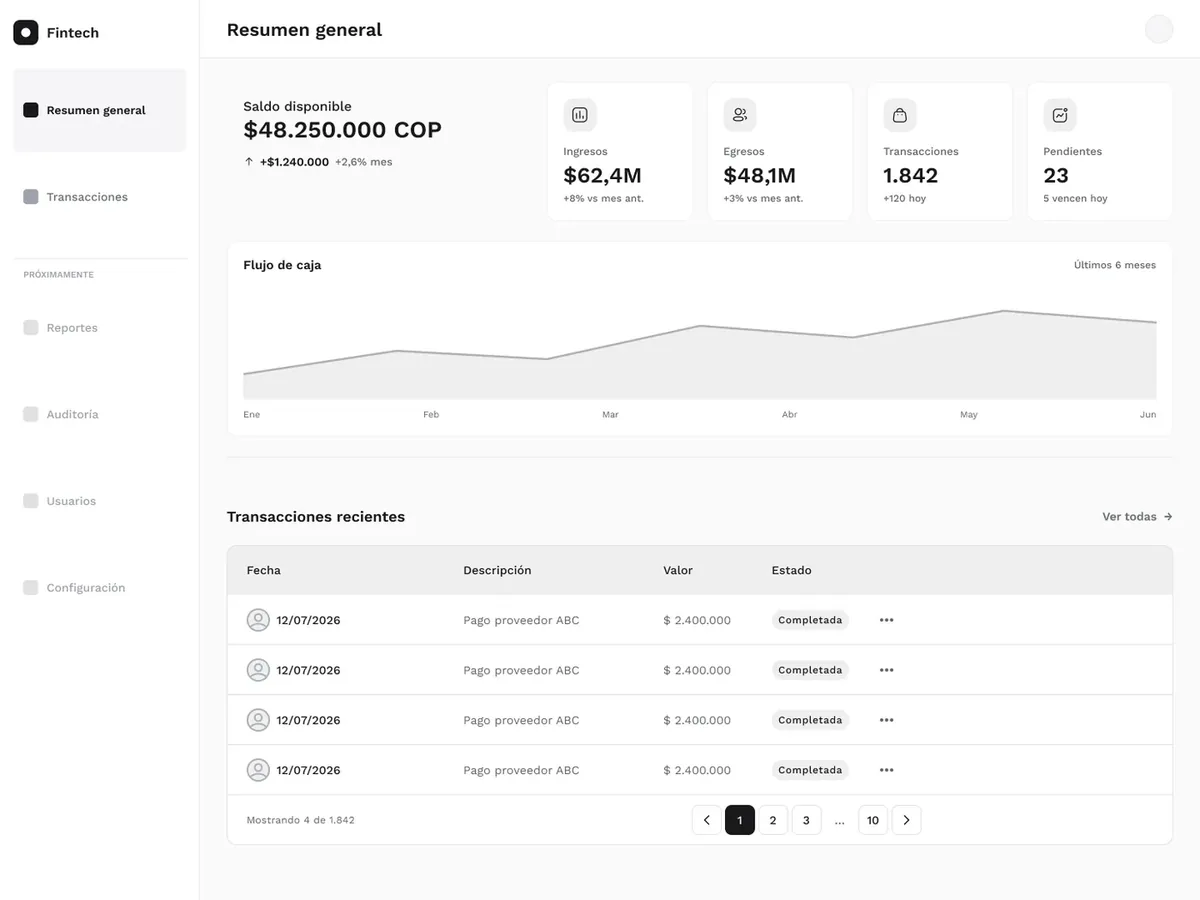Go to the previous page with the left chevron
The width and height of the screenshot is (1200, 900).
click(706, 820)
